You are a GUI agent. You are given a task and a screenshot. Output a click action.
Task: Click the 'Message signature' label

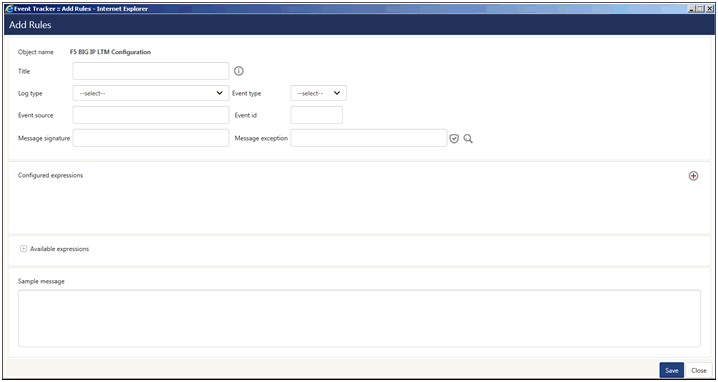point(44,138)
